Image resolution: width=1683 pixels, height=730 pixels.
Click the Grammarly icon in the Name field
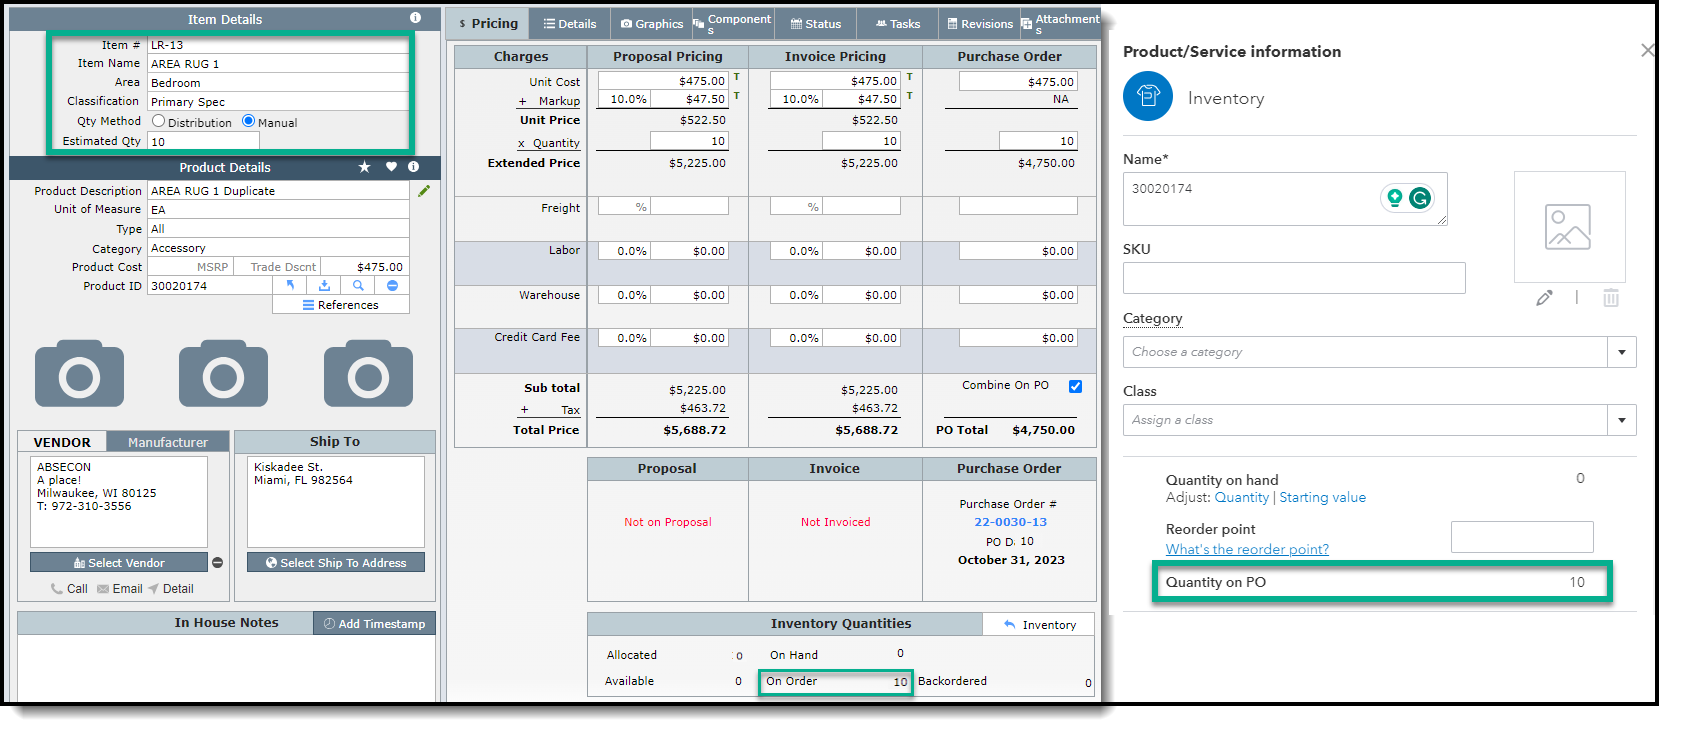1419,198
